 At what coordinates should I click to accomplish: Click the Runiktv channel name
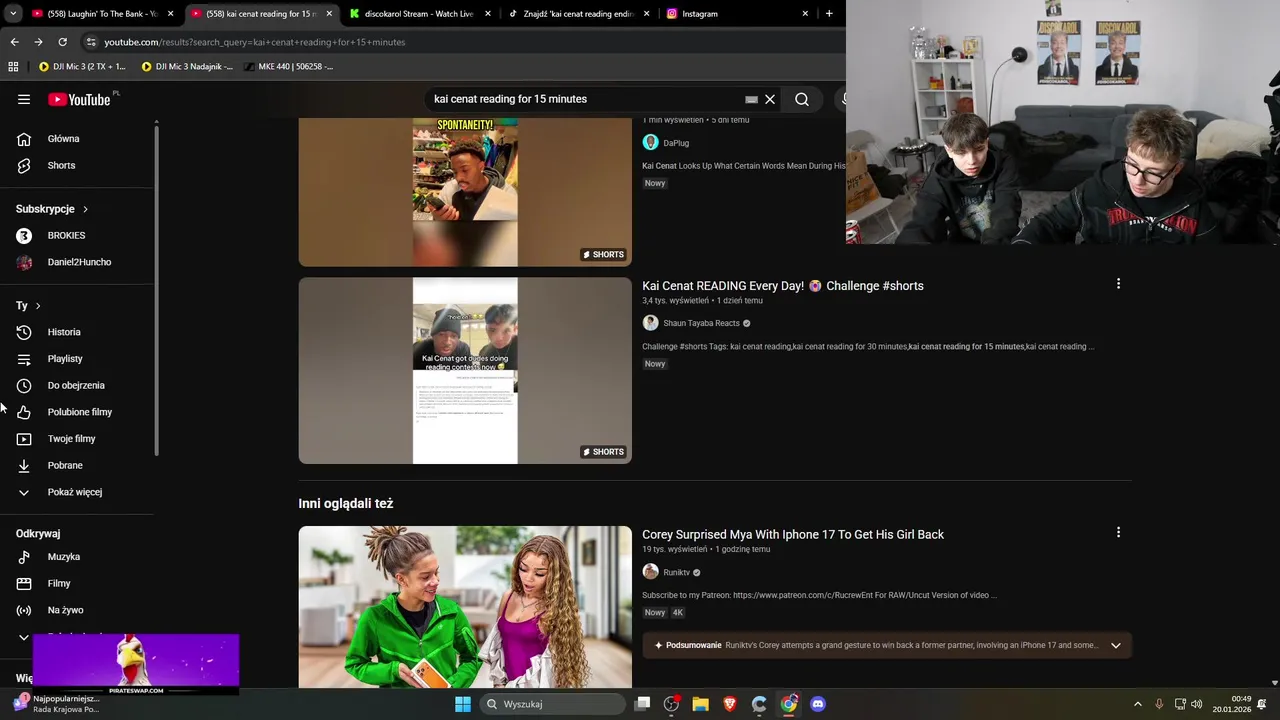tap(677, 573)
